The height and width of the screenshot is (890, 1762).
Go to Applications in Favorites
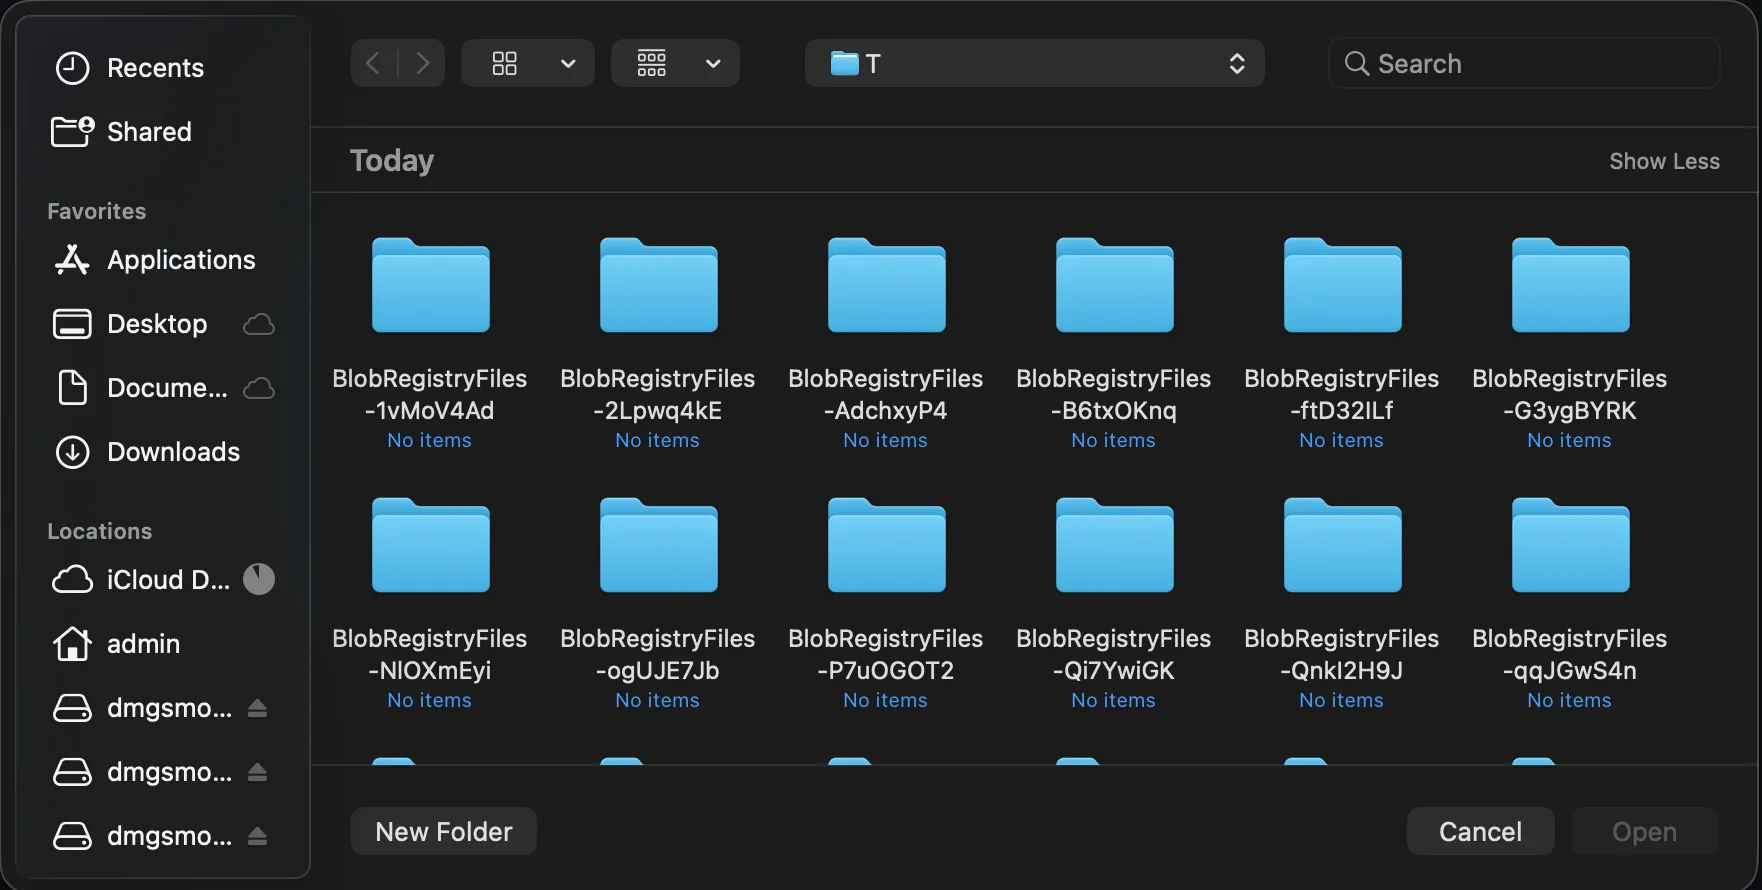pos(163,260)
